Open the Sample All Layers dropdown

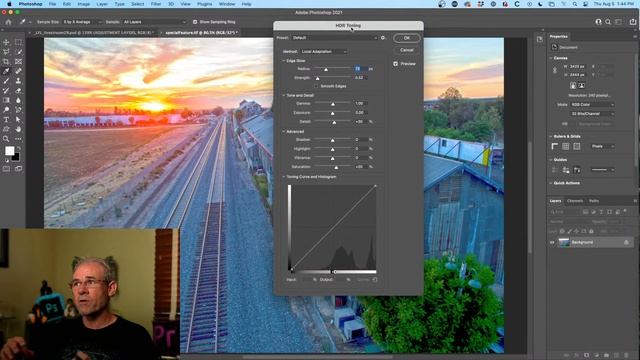coord(154,22)
